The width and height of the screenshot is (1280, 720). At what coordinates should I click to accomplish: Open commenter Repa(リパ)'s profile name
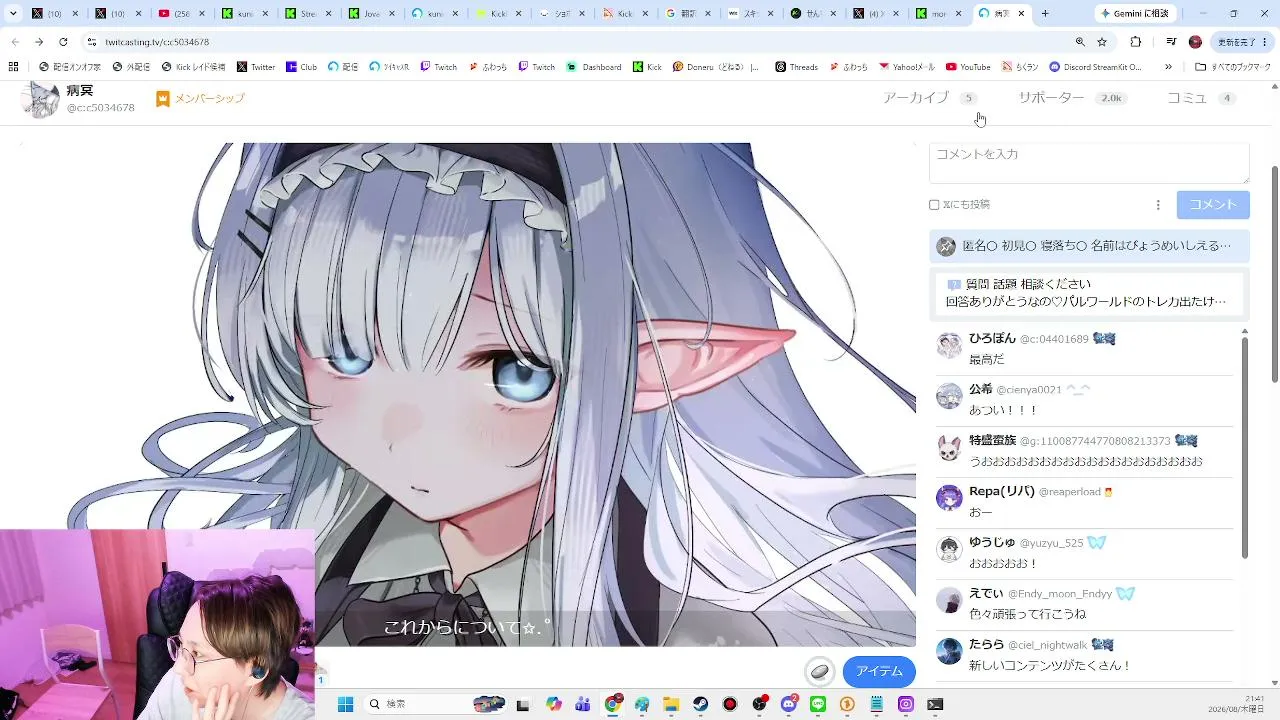tap(1002, 492)
